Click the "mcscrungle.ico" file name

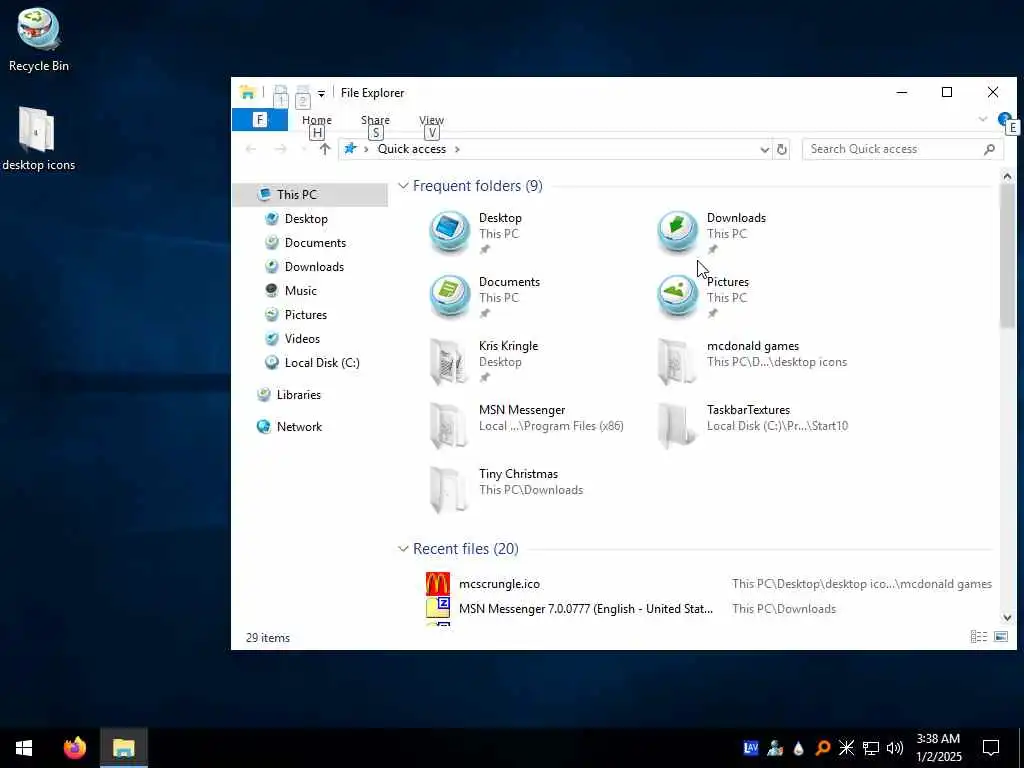click(x=499, y=584)
